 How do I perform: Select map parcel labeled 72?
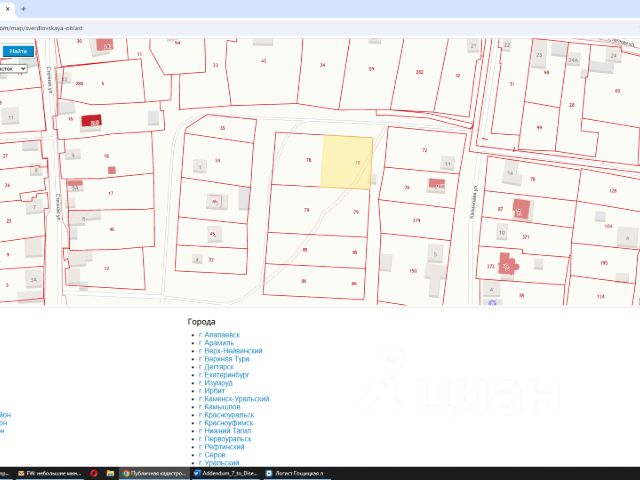pos(424,150)
